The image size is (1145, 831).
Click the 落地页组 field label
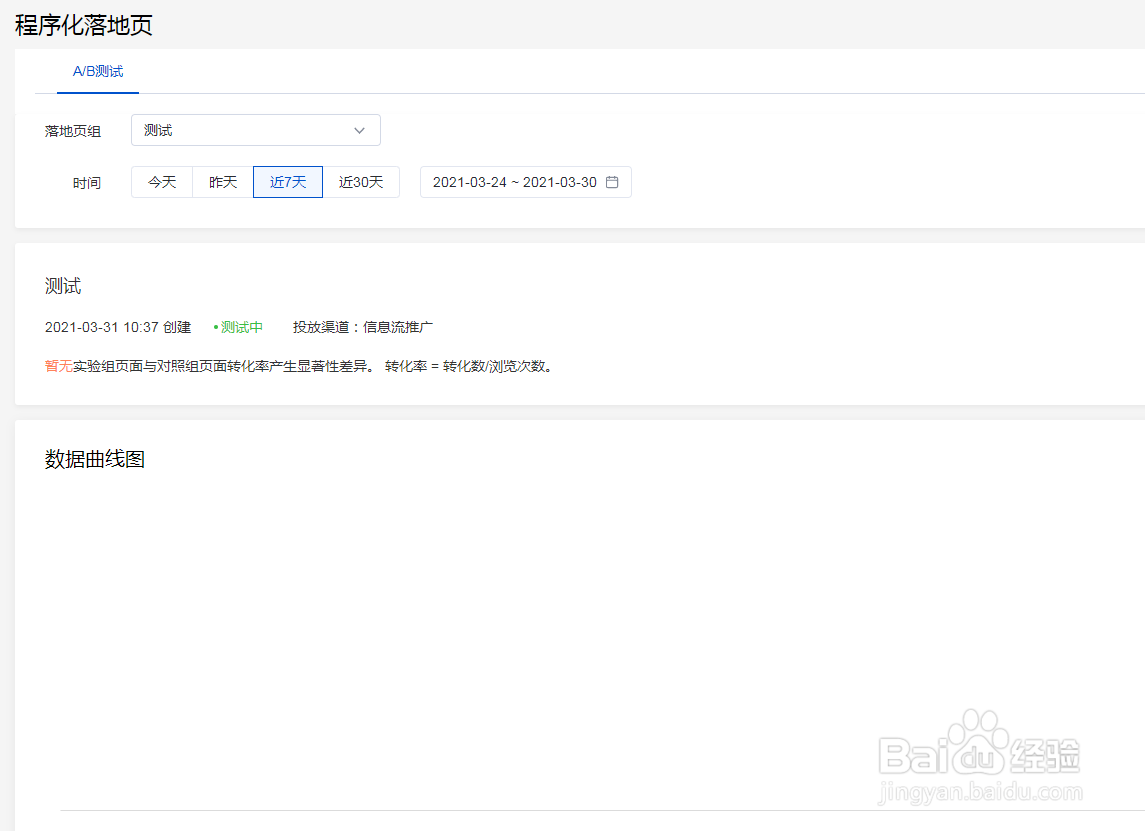coord(72,131)
